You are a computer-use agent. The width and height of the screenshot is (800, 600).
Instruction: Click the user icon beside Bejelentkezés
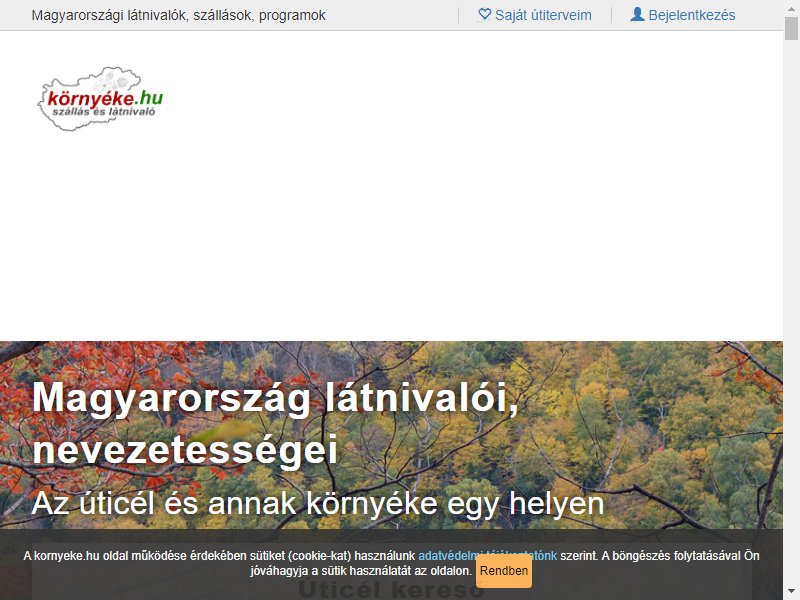point(637,14)
